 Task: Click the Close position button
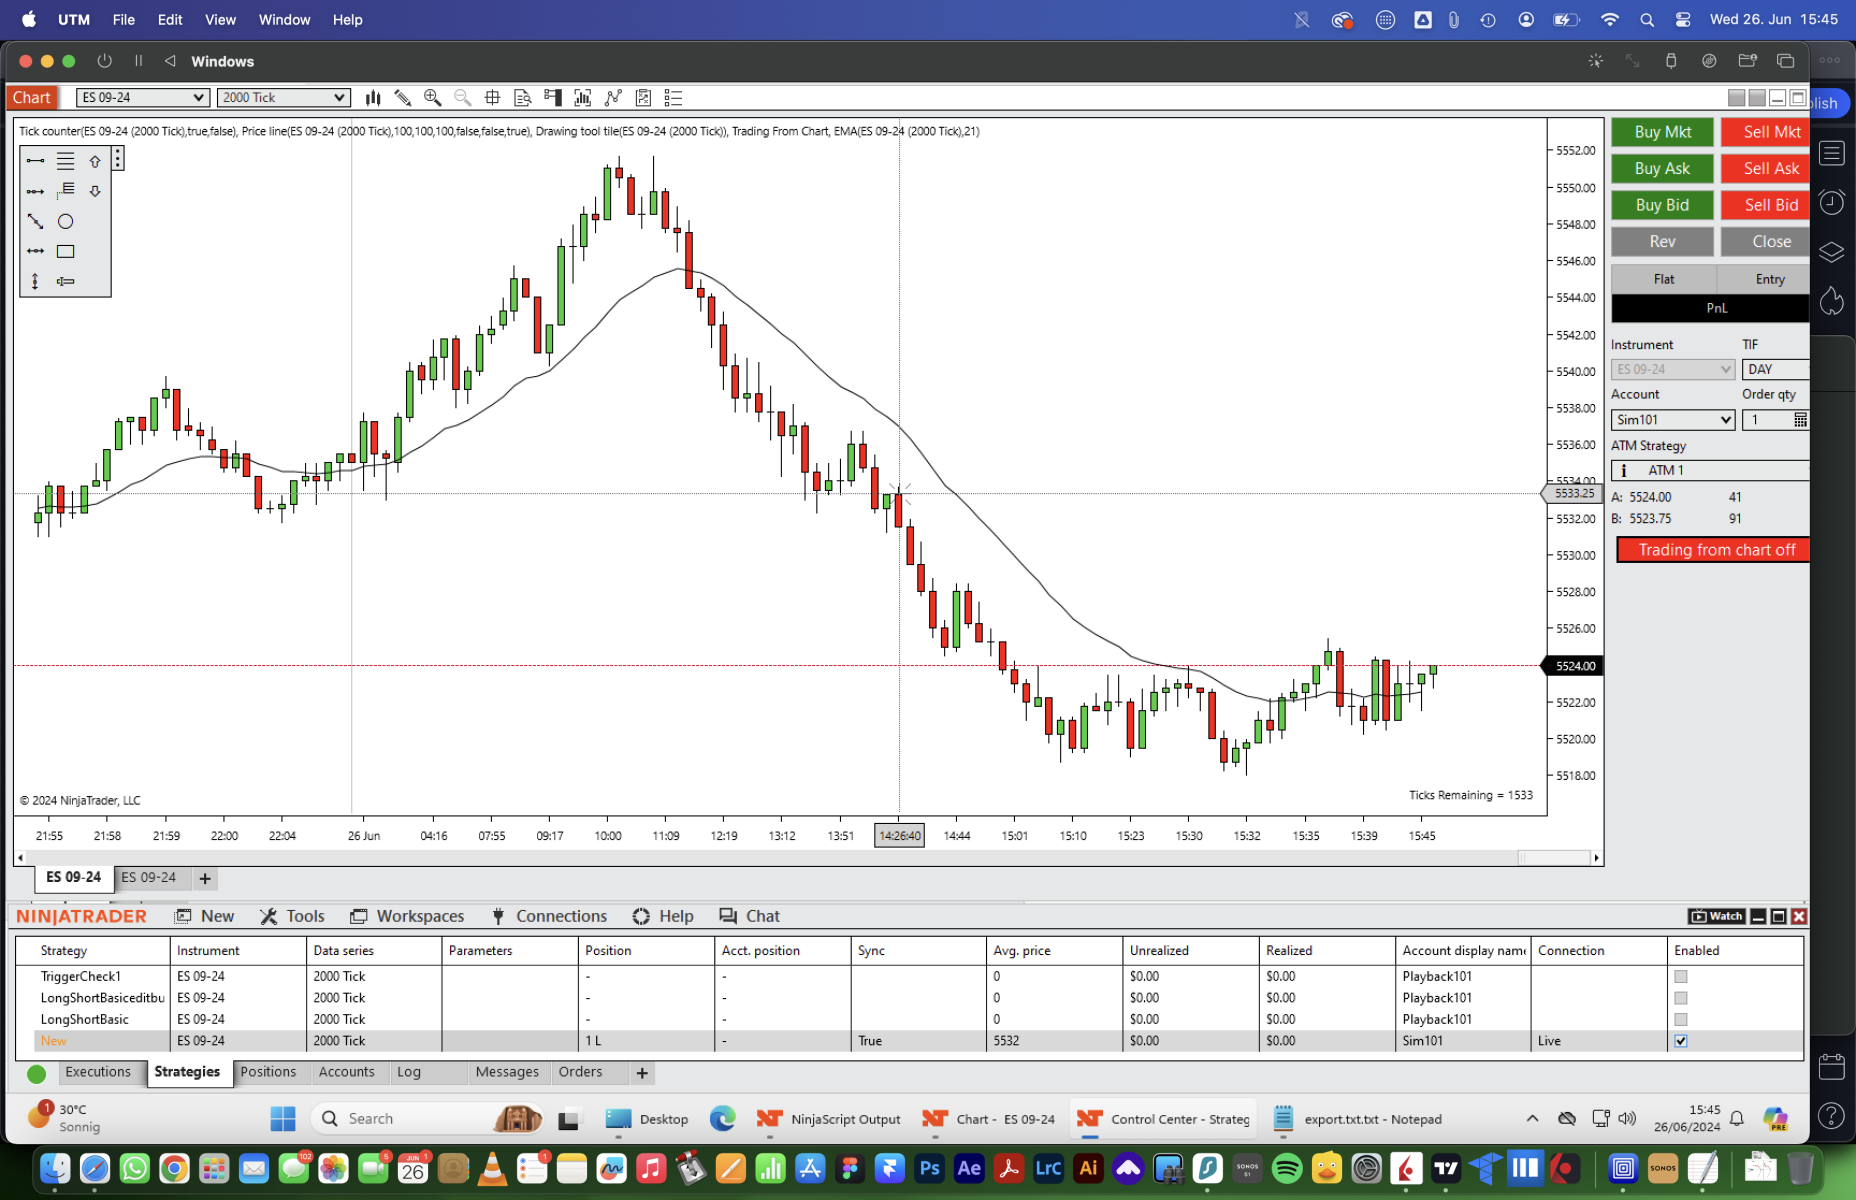[x=1766, y=241]
